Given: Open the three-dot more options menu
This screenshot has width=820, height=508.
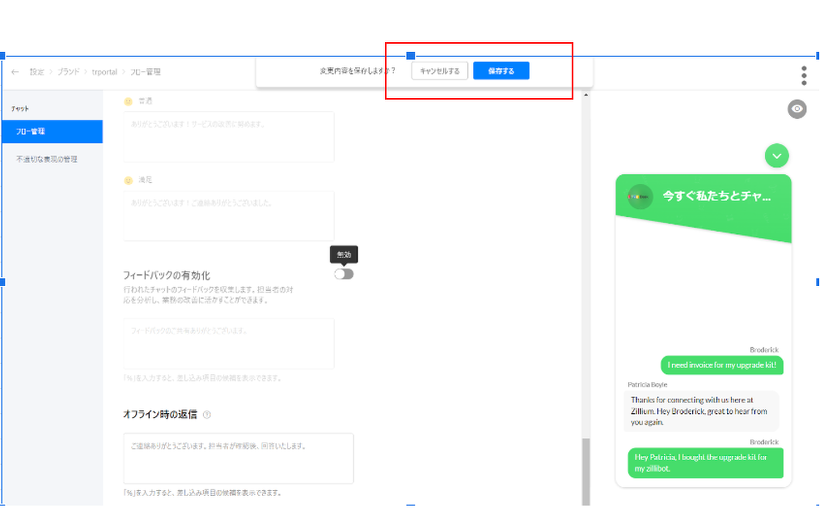Looking at the screenshot, I should click(x=804, y=76).
